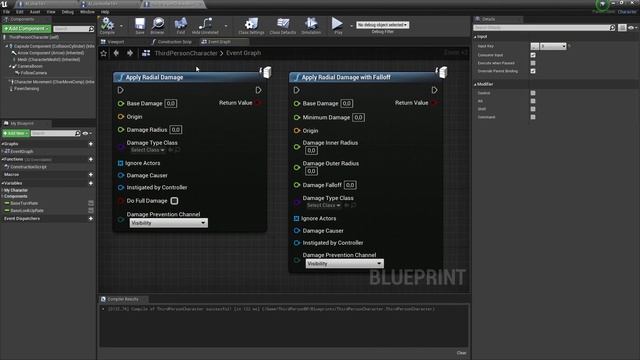
Task: Click Clear in the Compiler Results panel
Action: tap(461, 353)
